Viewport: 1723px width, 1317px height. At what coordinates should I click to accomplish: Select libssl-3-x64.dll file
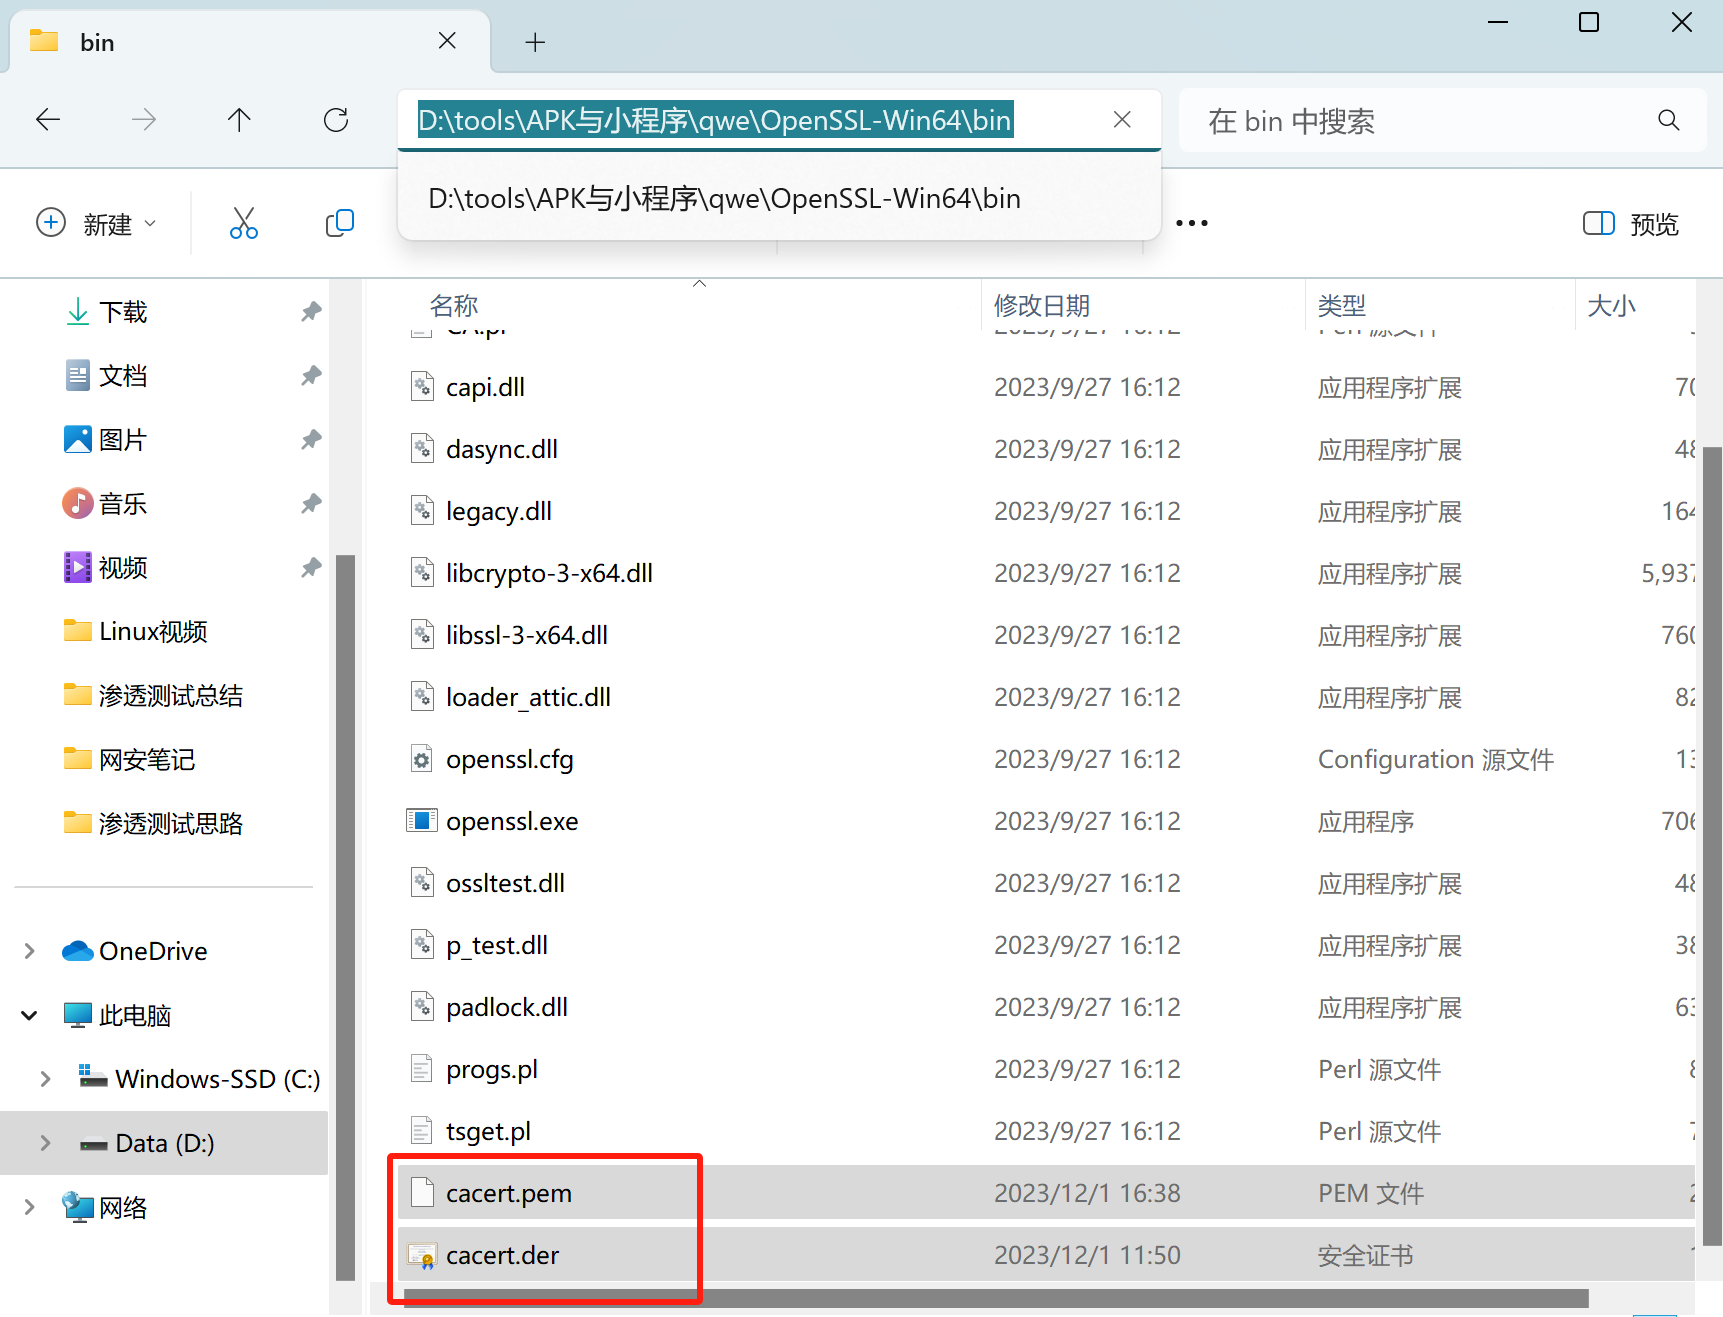[x=527, y=635]
